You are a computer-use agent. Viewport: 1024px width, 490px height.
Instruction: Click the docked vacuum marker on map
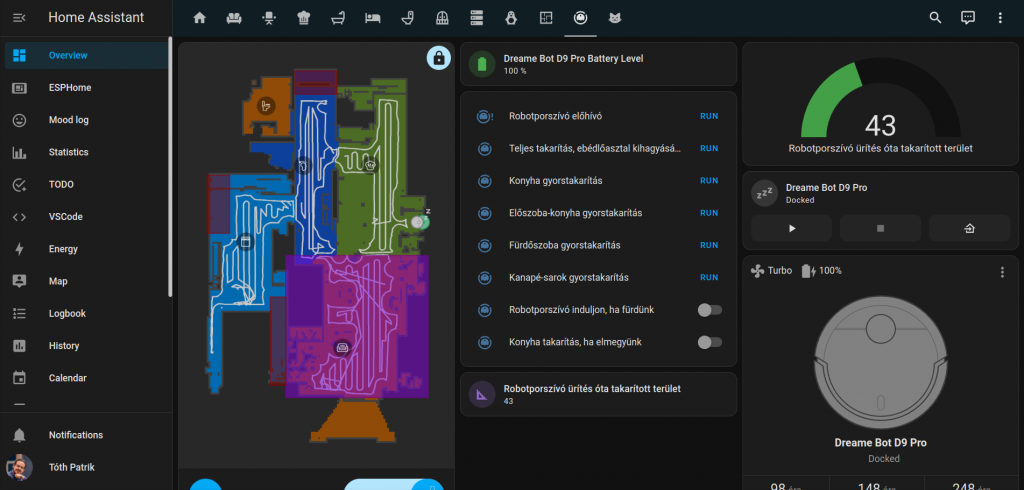[x=419, y=222]
